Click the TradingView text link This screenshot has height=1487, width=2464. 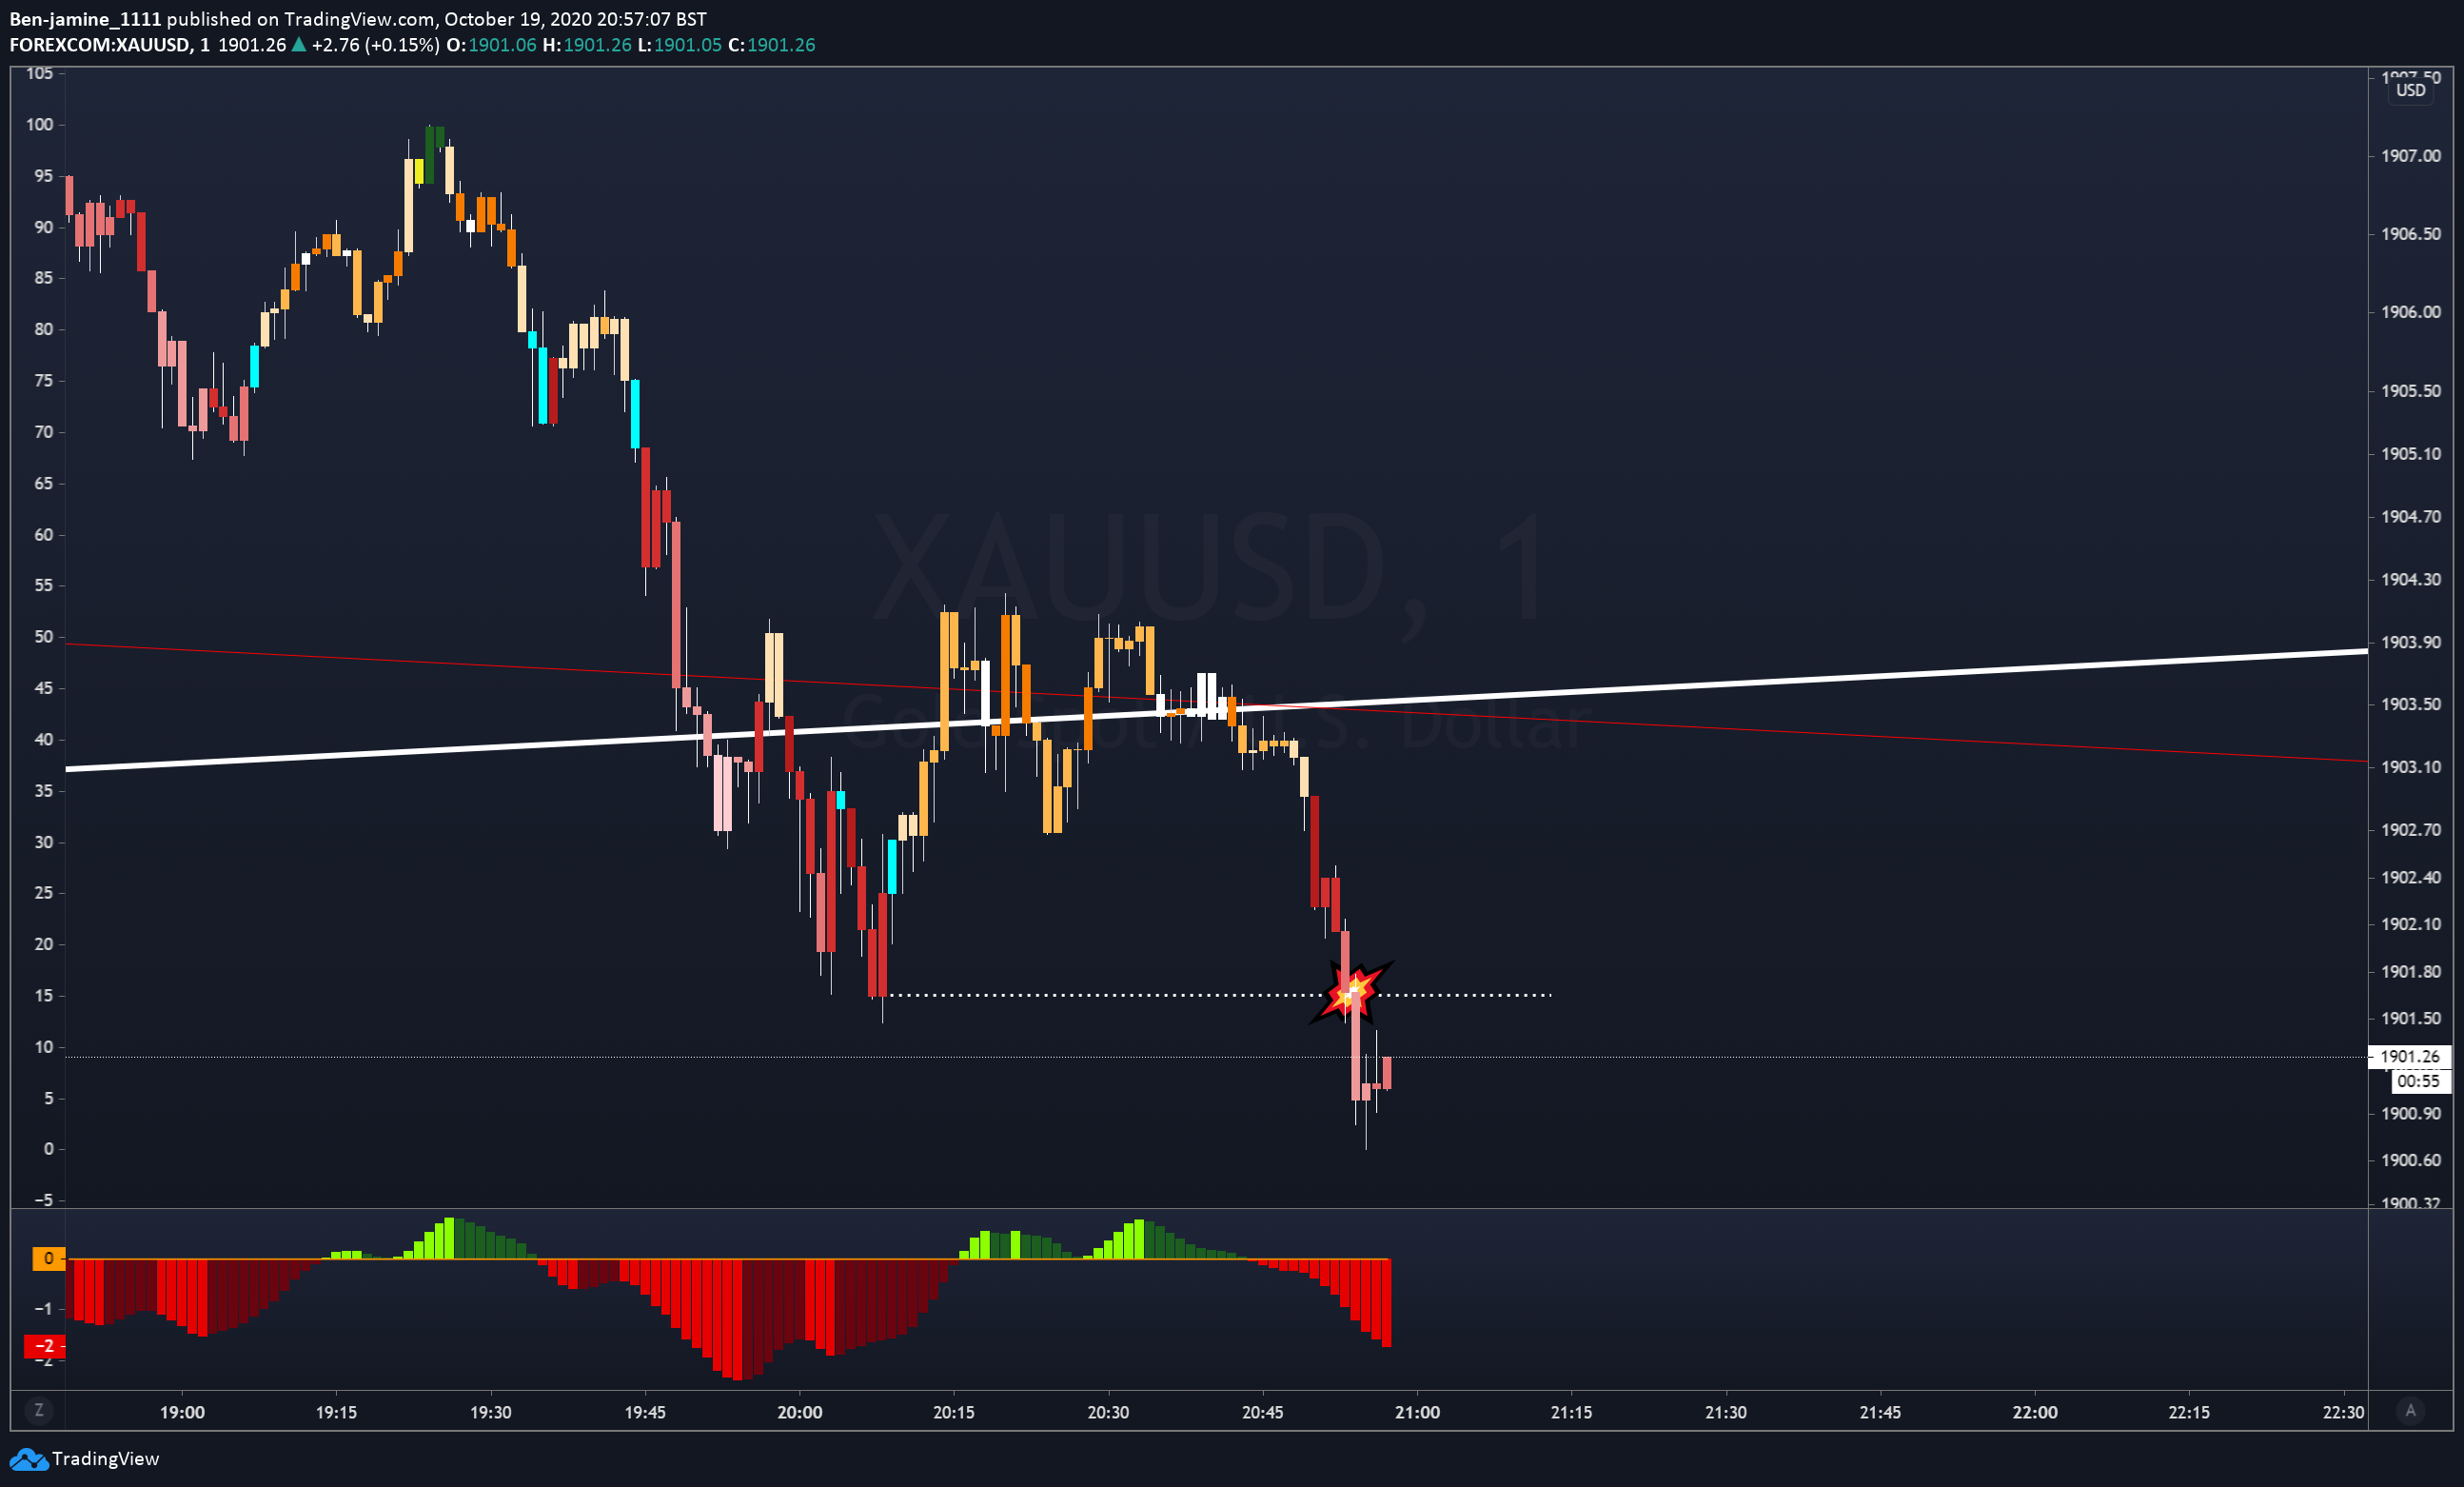tap(105, 1459)
